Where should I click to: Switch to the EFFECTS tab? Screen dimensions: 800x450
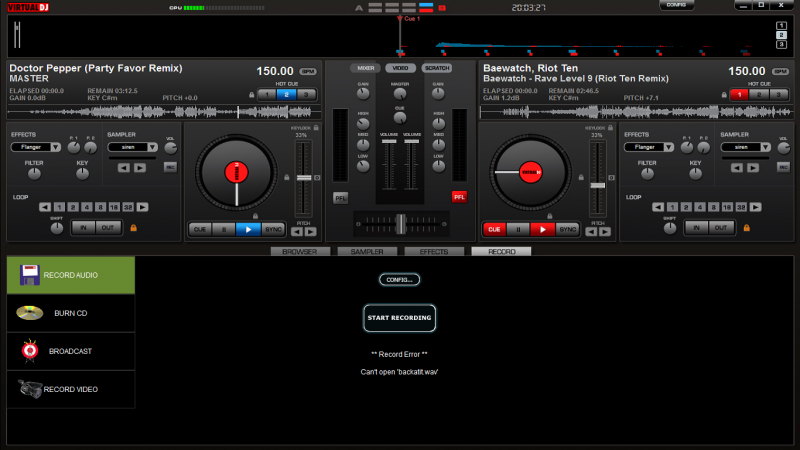pos(434,252)
